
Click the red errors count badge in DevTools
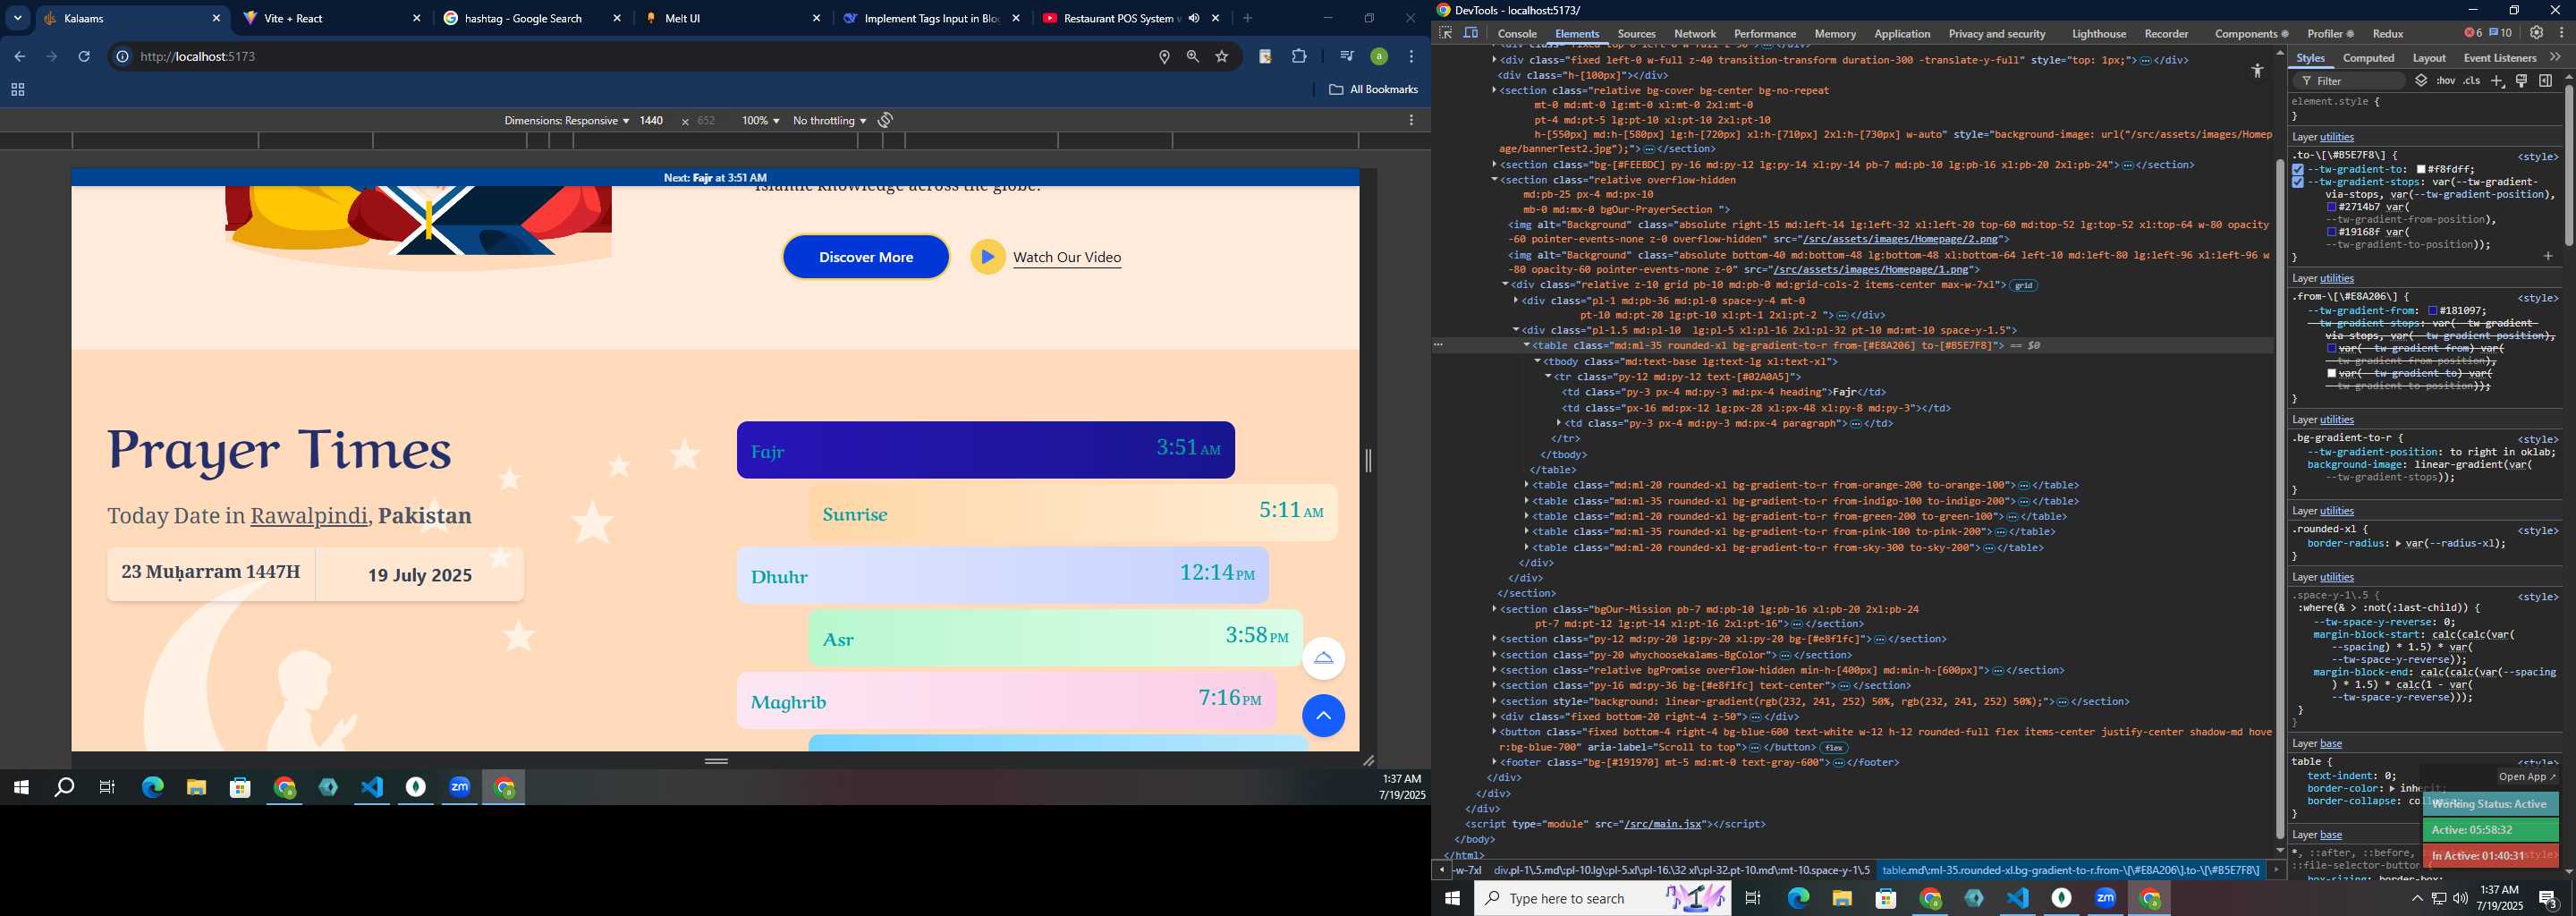click(x=2473, y=33)
